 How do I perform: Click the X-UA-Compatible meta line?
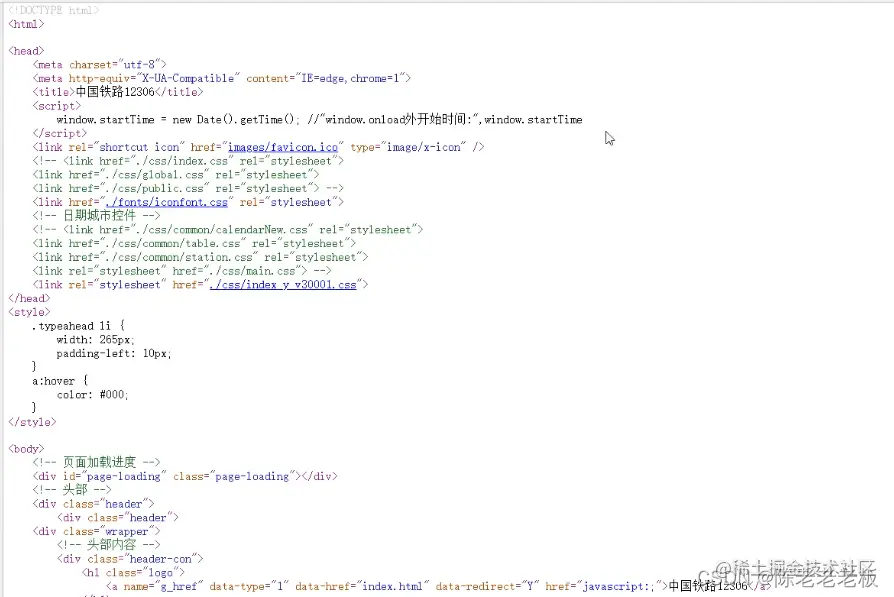(x=221, y=78)
